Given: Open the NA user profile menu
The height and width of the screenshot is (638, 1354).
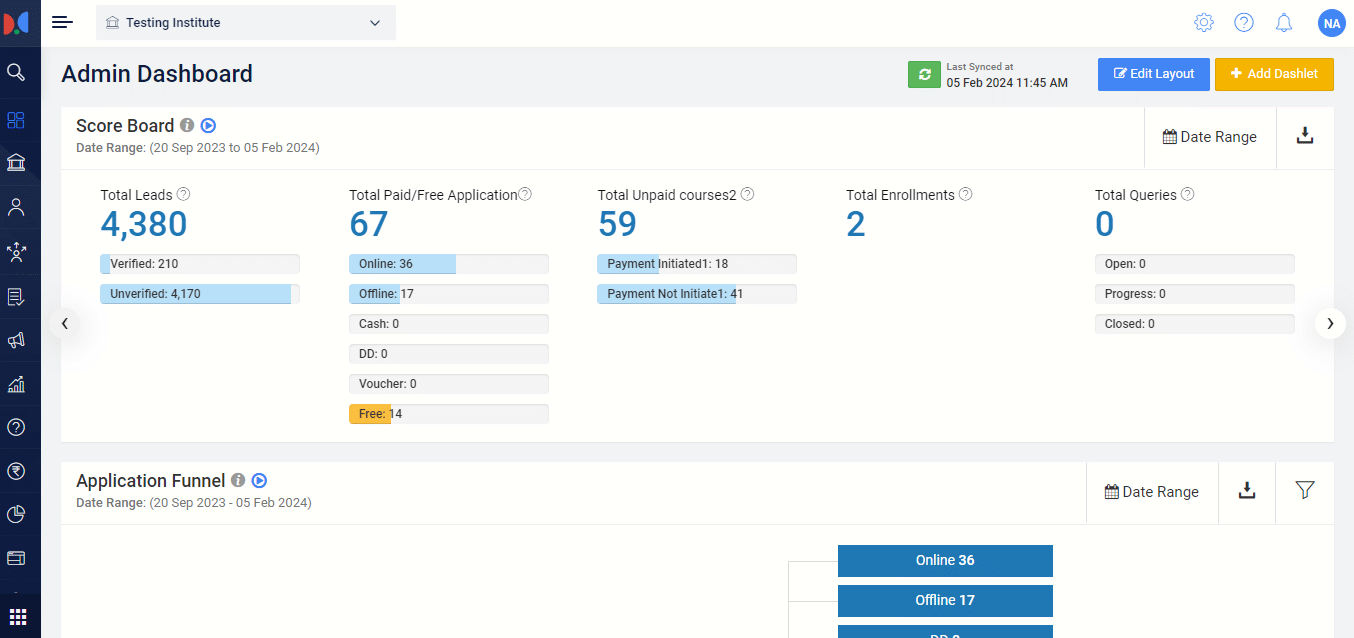Looking at the screenshot, I should point(1331,22).
